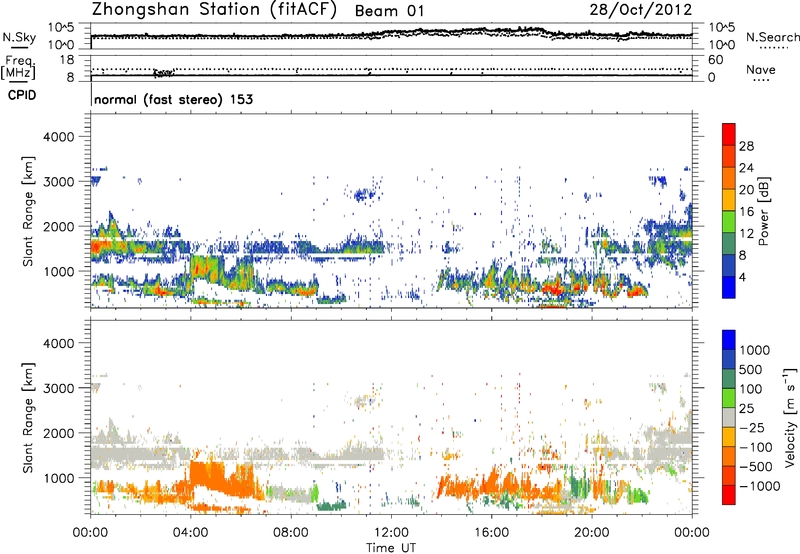Click the "04:00" time tick label
The height and width of the screenshot is (554, 800).
pos(190,533)
